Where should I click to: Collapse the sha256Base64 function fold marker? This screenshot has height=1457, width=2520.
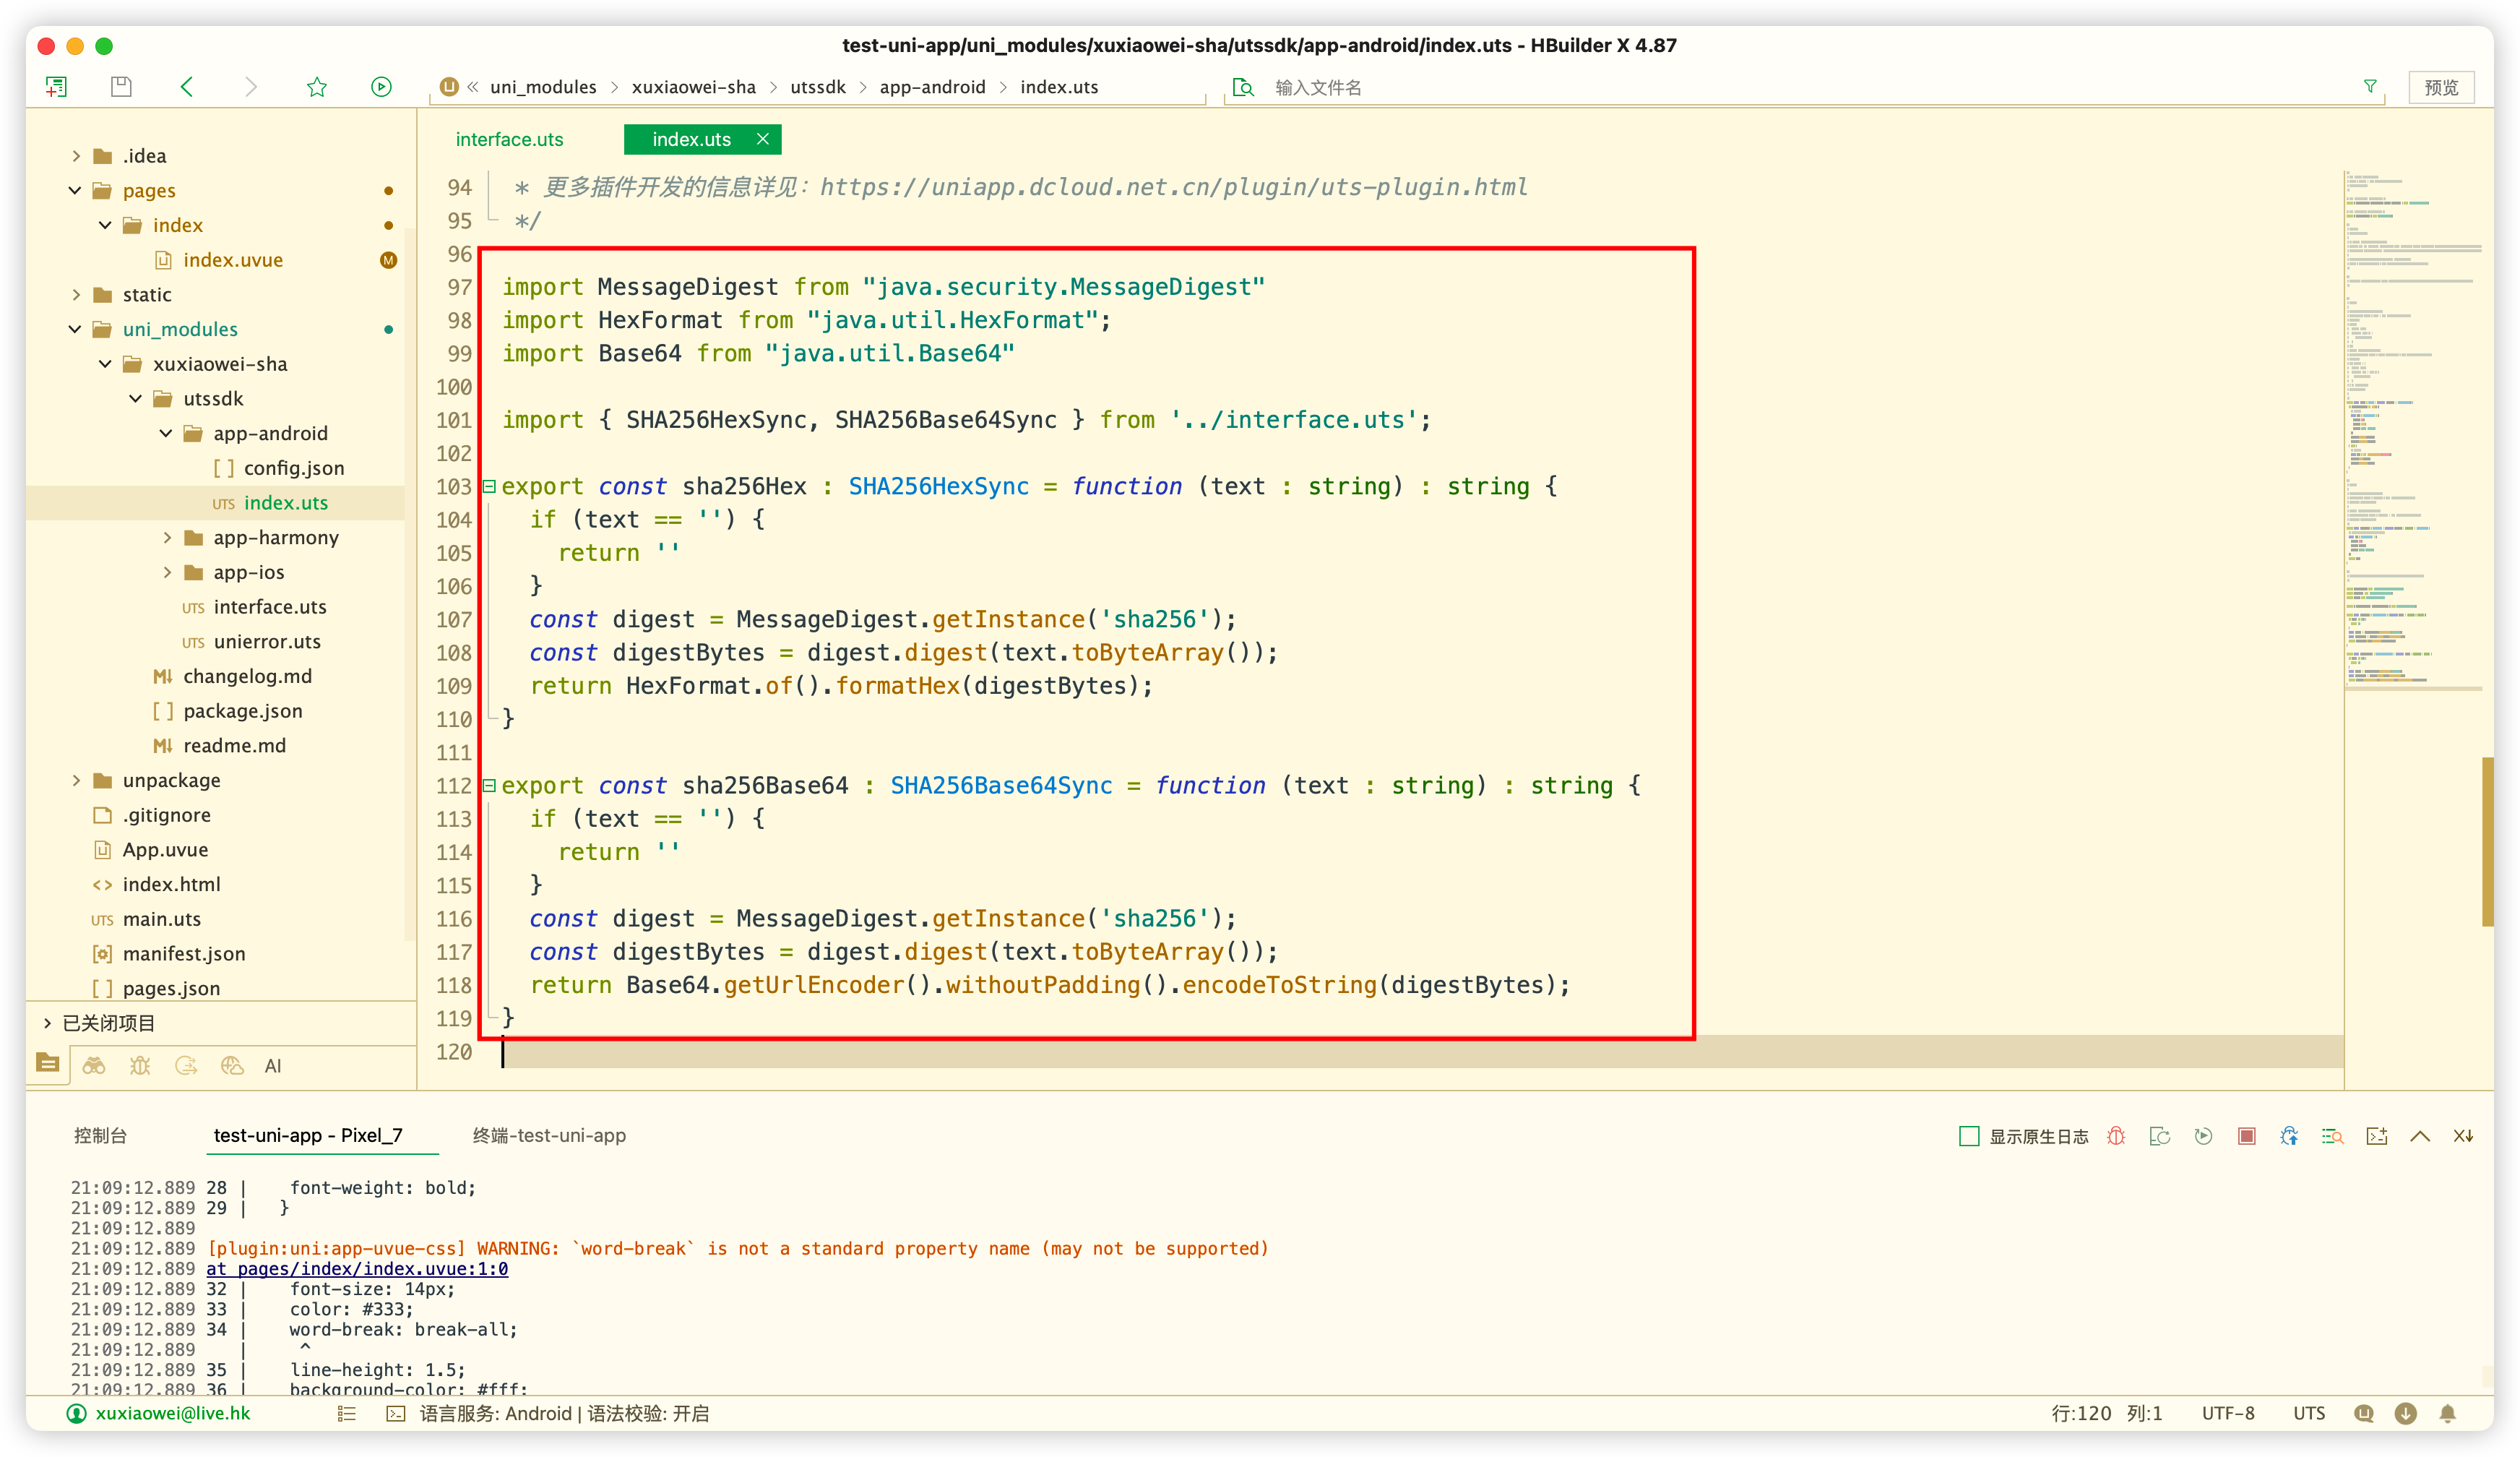click(x=490, y=786)
